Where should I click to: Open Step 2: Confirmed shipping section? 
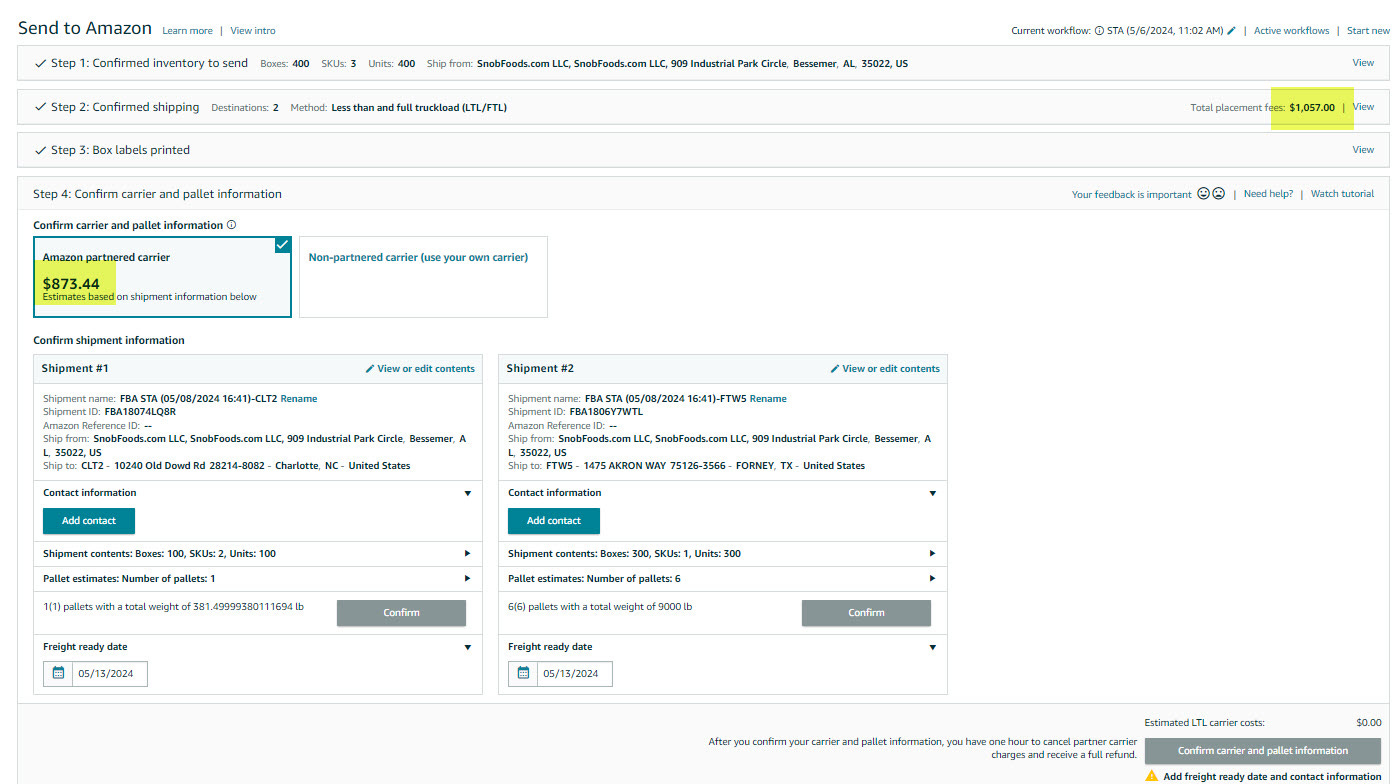703,107
